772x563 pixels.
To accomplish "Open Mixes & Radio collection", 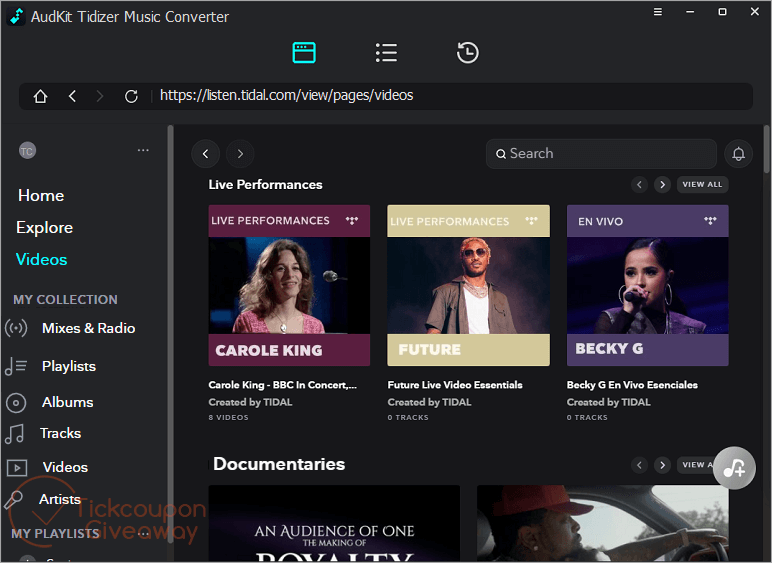I will pos(89,328).
